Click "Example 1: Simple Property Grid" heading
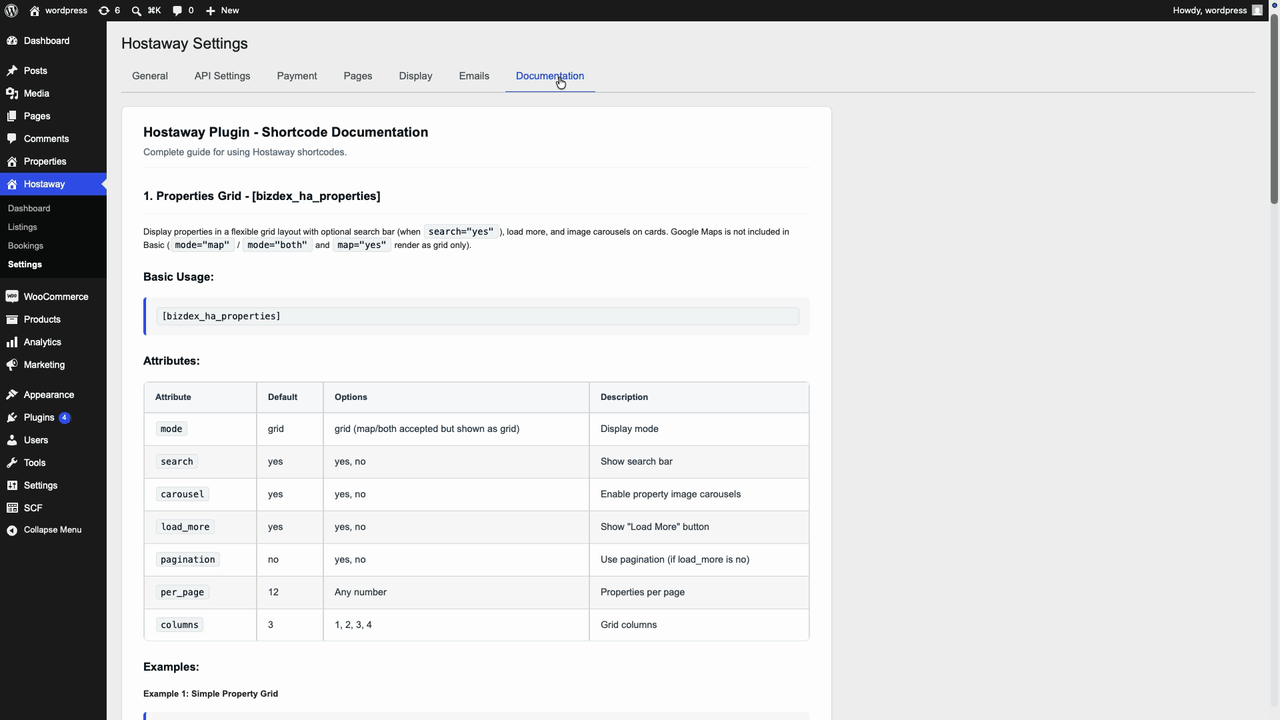The height and width of the screenshot is (720, 1280). (x=211, y=694)
